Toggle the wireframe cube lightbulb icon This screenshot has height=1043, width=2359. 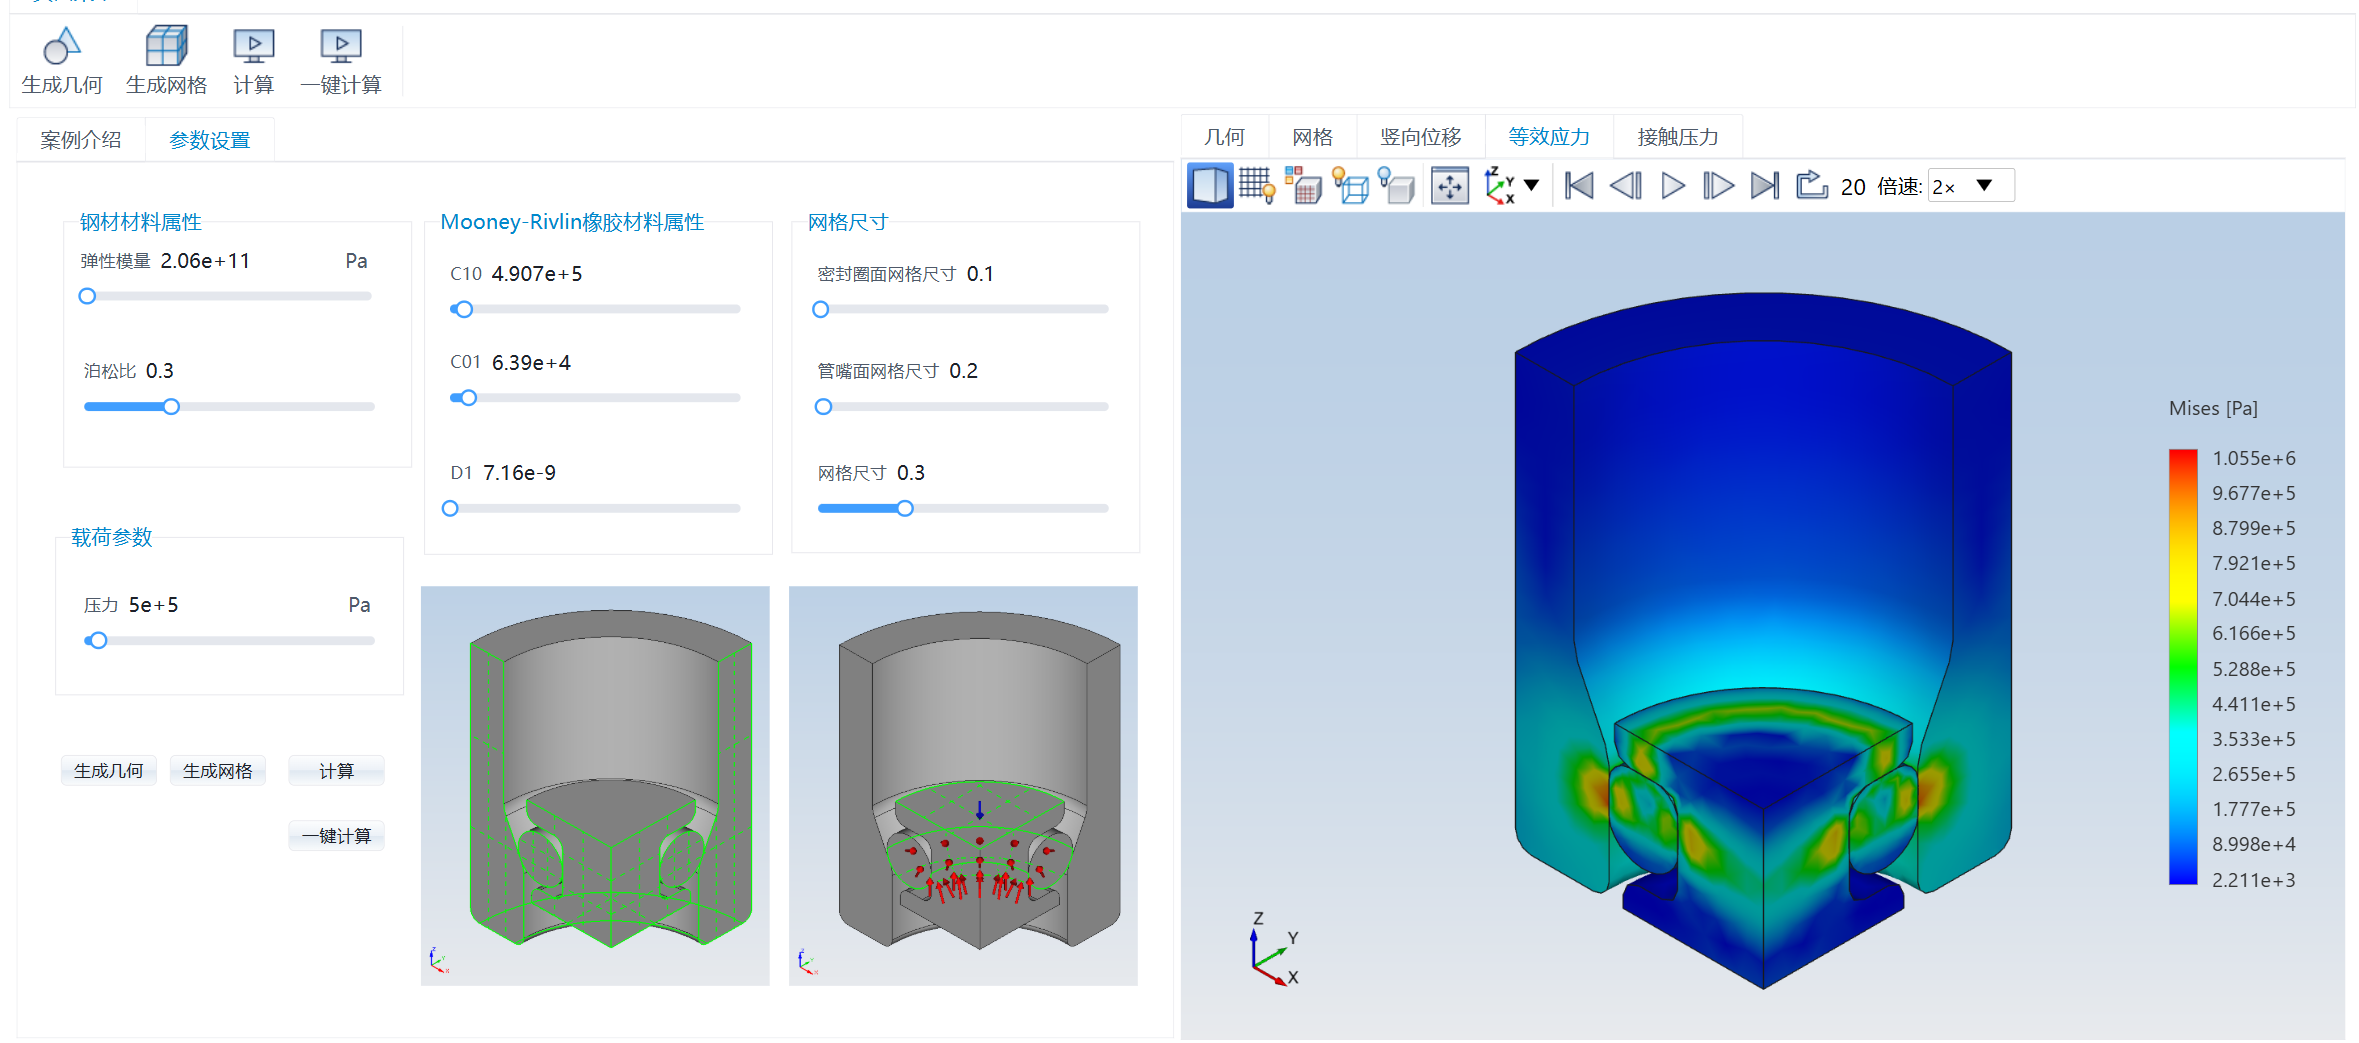(x=1351, y=186)
